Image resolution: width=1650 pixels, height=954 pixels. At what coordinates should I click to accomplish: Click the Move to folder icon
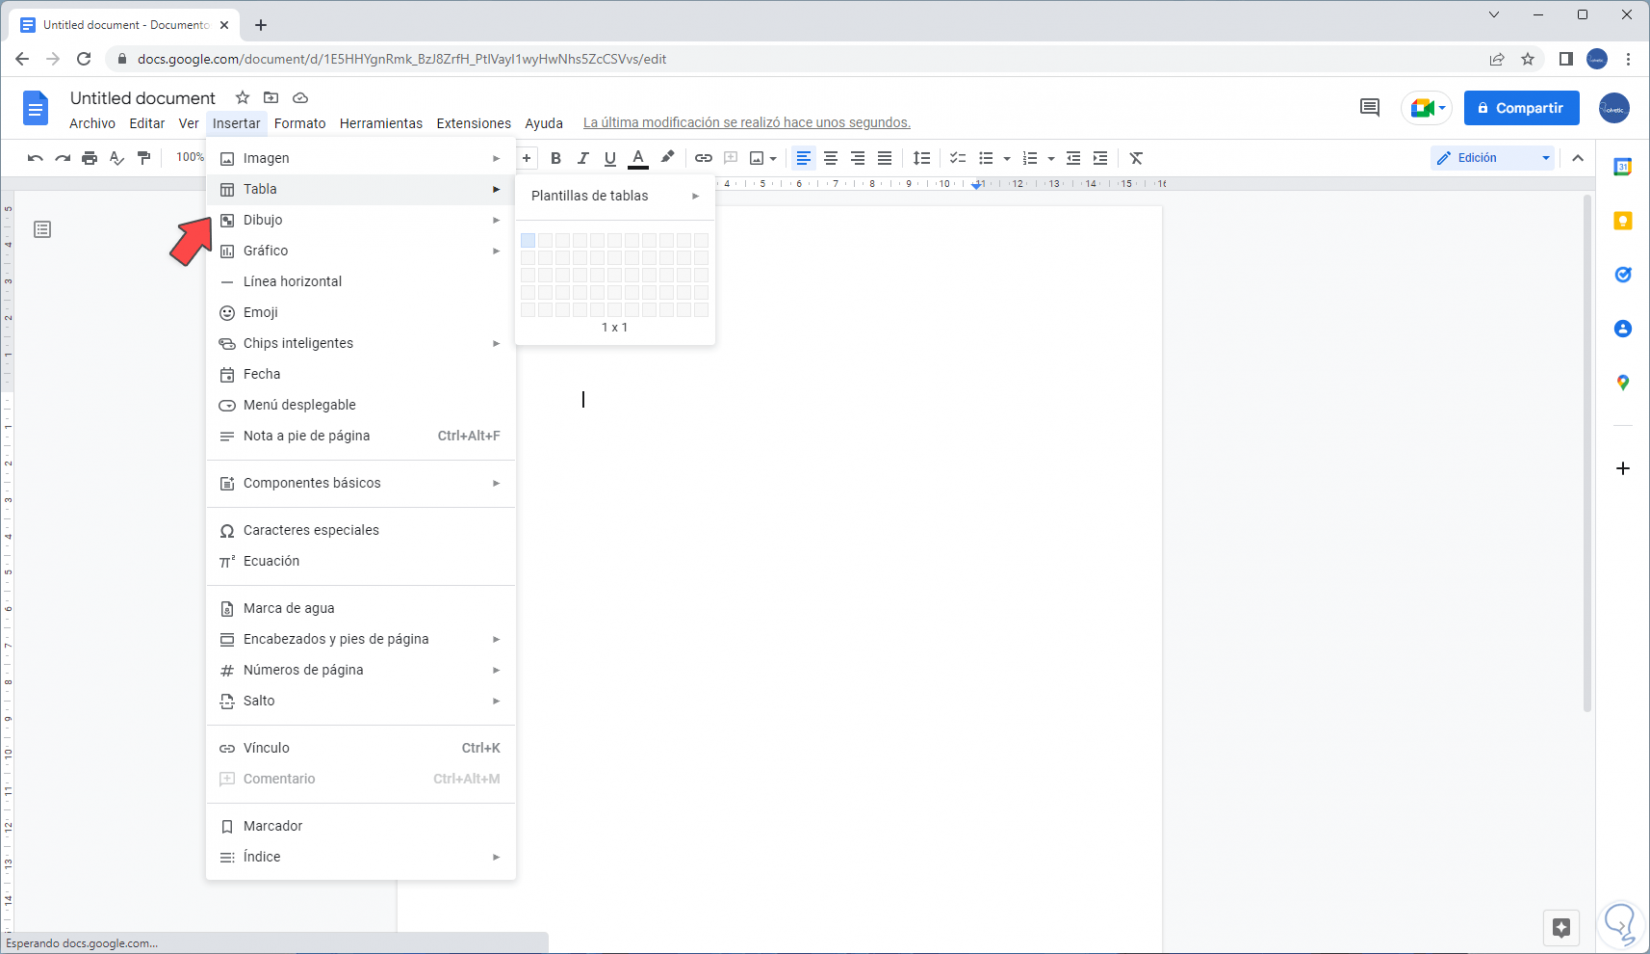271,98
